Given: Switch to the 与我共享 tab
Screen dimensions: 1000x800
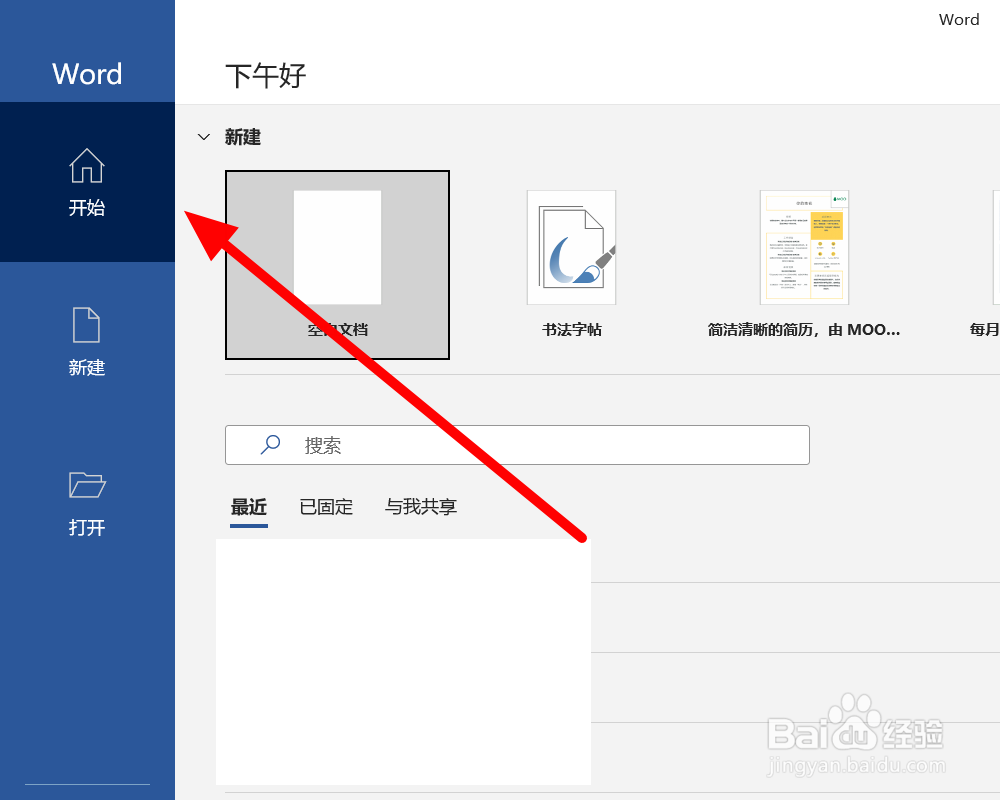Looking at the screenshot, I should 421,507.
